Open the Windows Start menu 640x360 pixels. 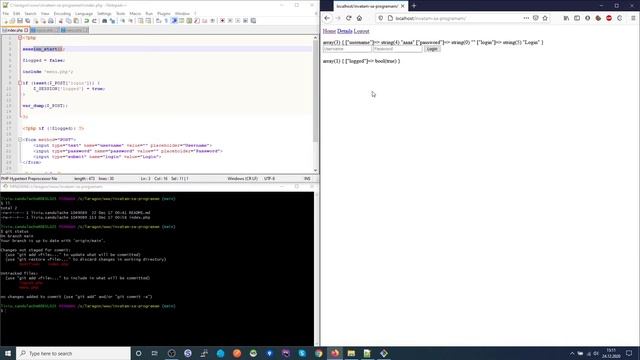pos(8,353)
